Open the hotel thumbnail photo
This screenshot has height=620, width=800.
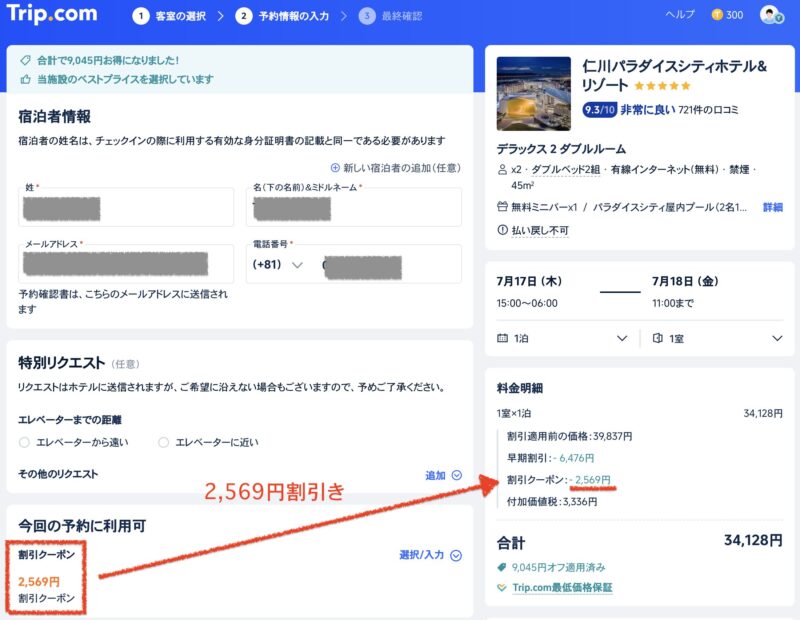point(534,93)
